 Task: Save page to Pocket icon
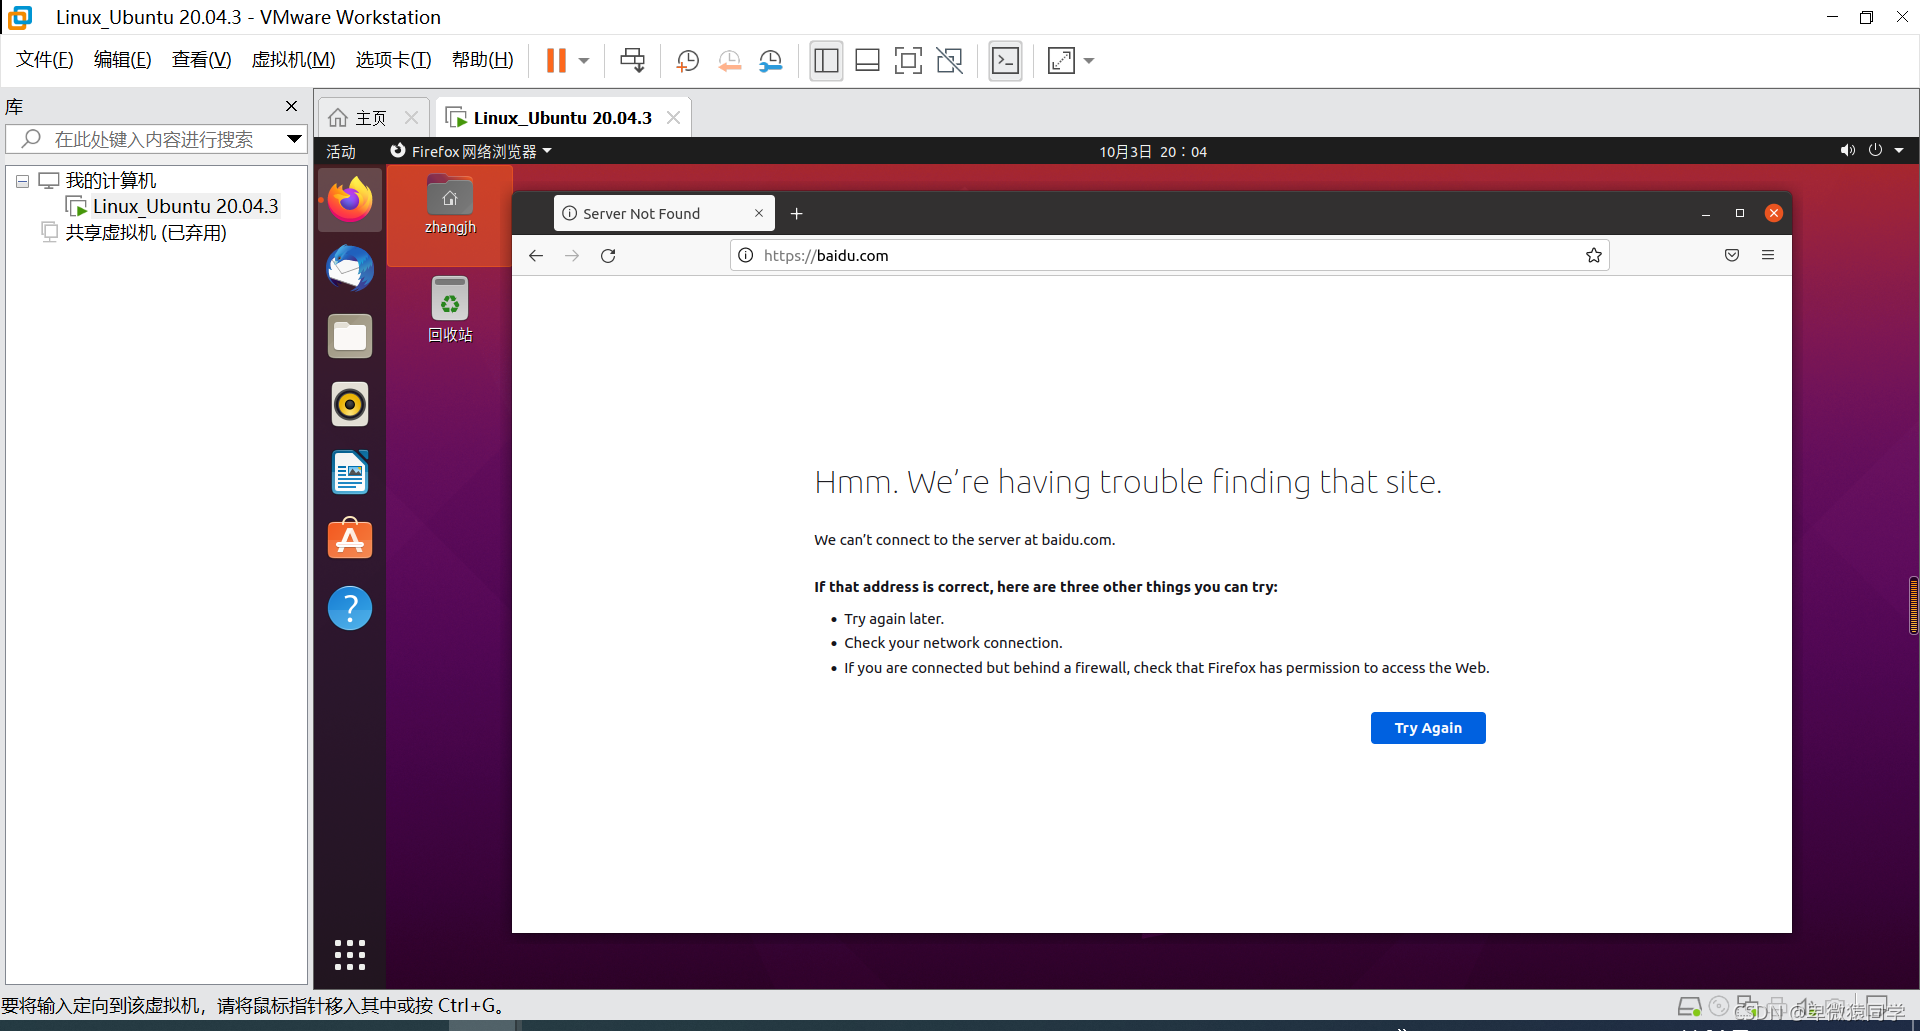[1732, 256]
